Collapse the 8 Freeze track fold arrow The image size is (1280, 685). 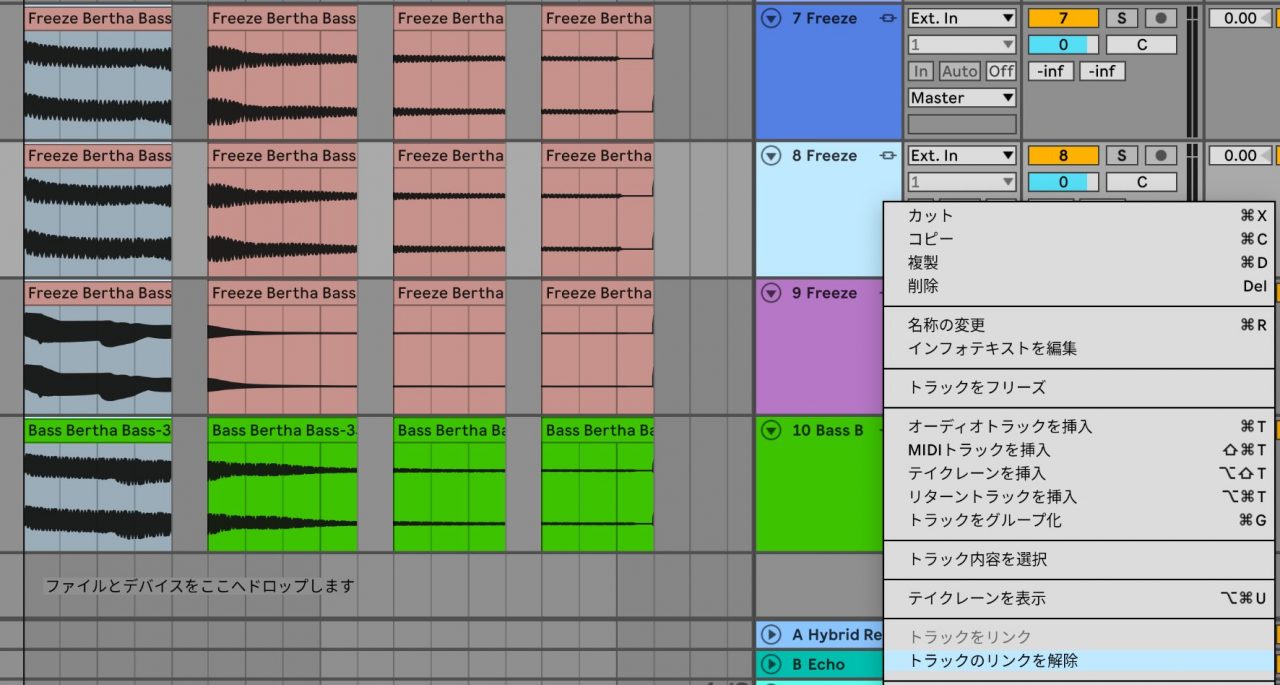[770, 155]
